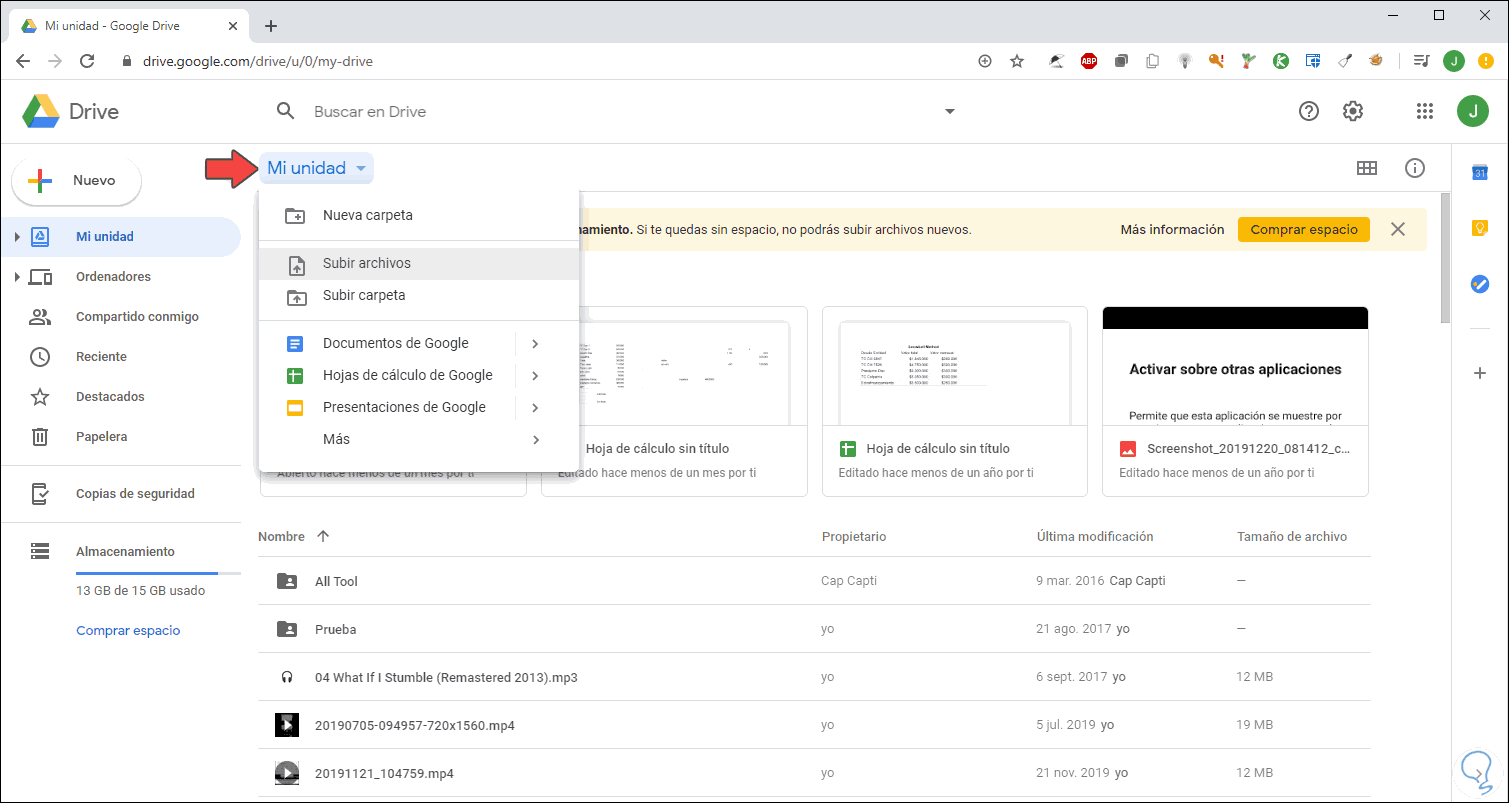Open Drive settings gear
1509x803 pixels.
(x=1353, y=111)
